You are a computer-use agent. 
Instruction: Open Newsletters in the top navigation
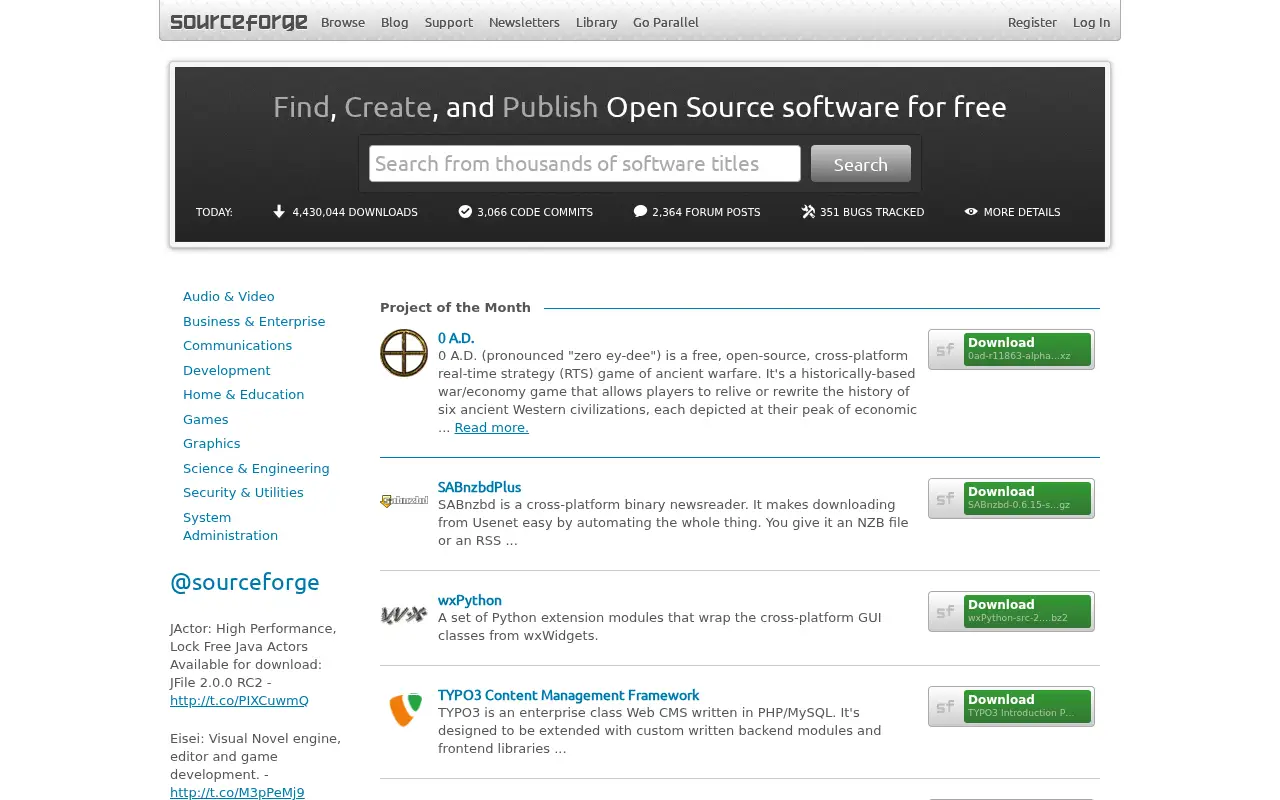coord(524,22)
